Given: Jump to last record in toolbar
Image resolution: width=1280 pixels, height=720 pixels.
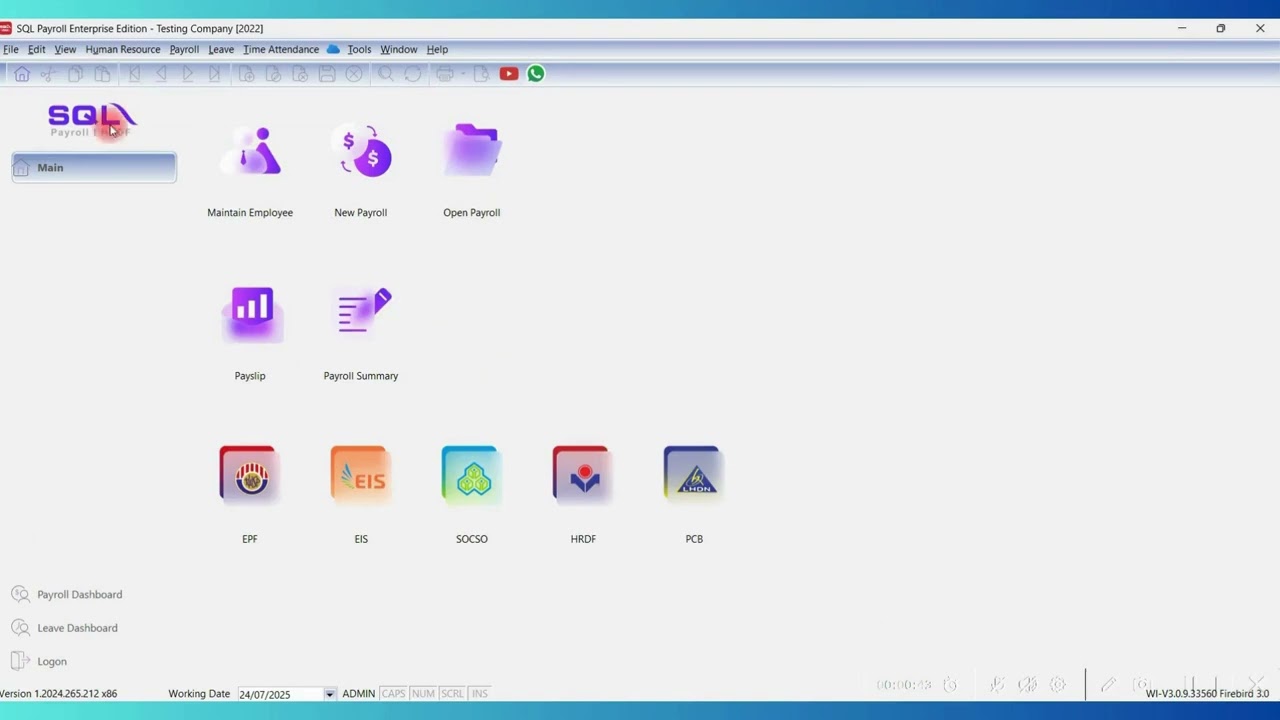Looking at the screenshot, I should 215,74.
